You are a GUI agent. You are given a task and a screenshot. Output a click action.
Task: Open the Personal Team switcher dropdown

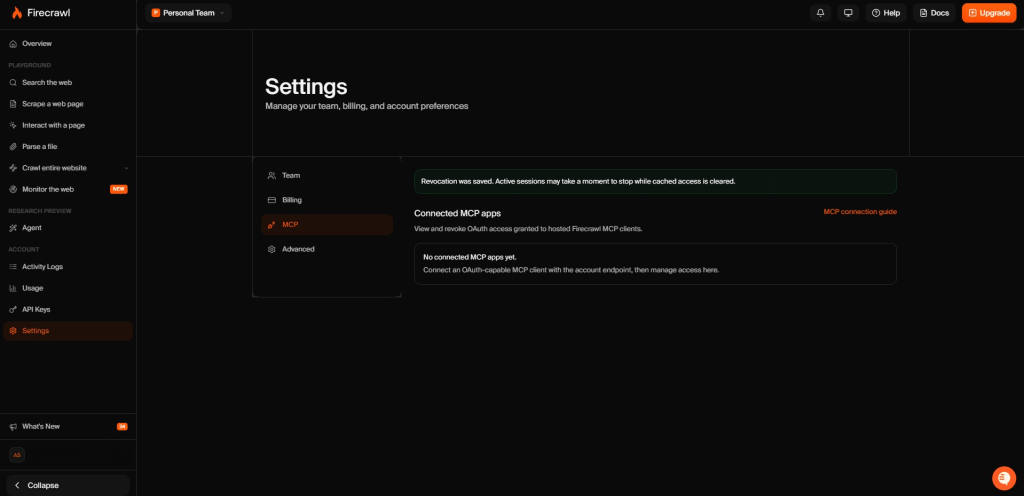point(188,12)
